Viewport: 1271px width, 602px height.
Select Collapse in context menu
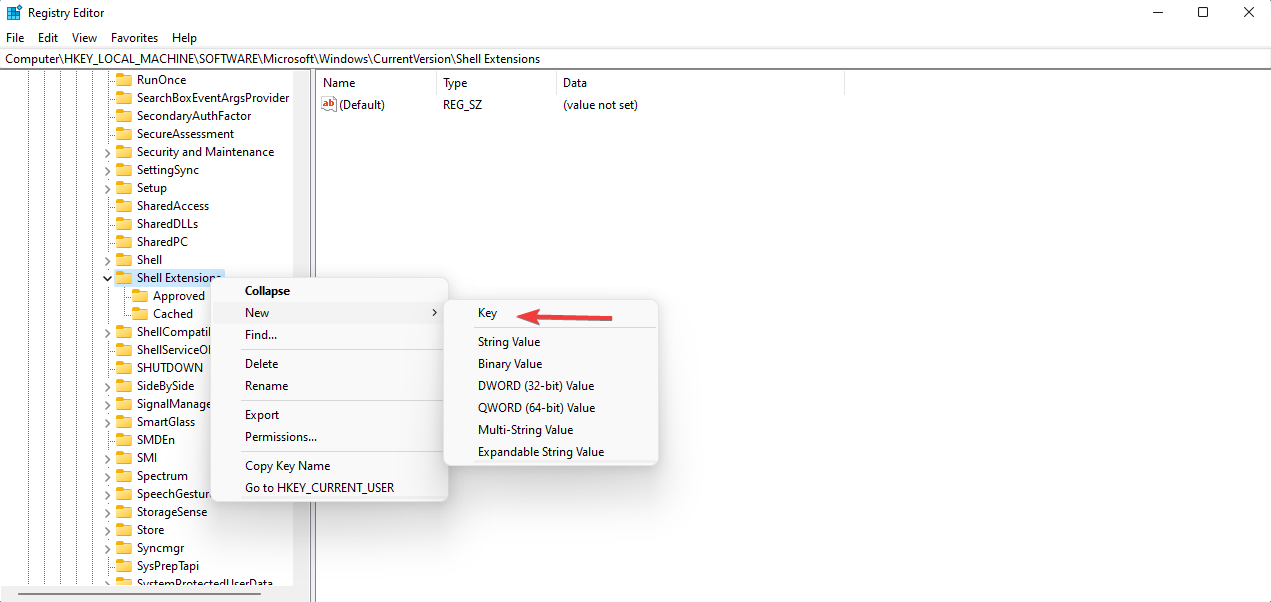(x=329, y=291)
